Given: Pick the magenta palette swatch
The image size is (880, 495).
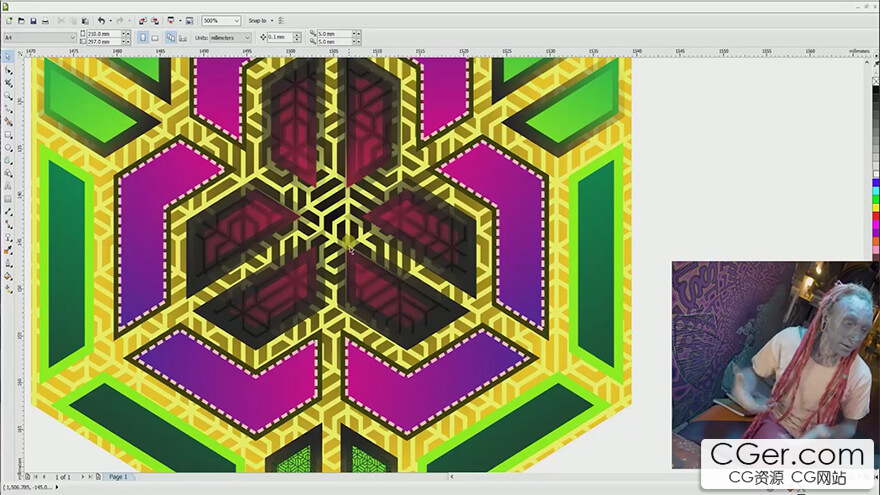Looking at the screenshot, I should [x=876, y=224].
